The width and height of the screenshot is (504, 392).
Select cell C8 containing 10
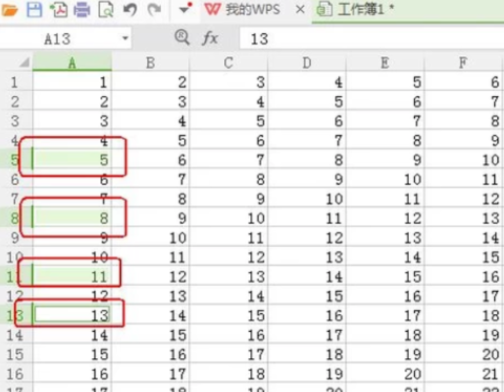click(228, 218)
